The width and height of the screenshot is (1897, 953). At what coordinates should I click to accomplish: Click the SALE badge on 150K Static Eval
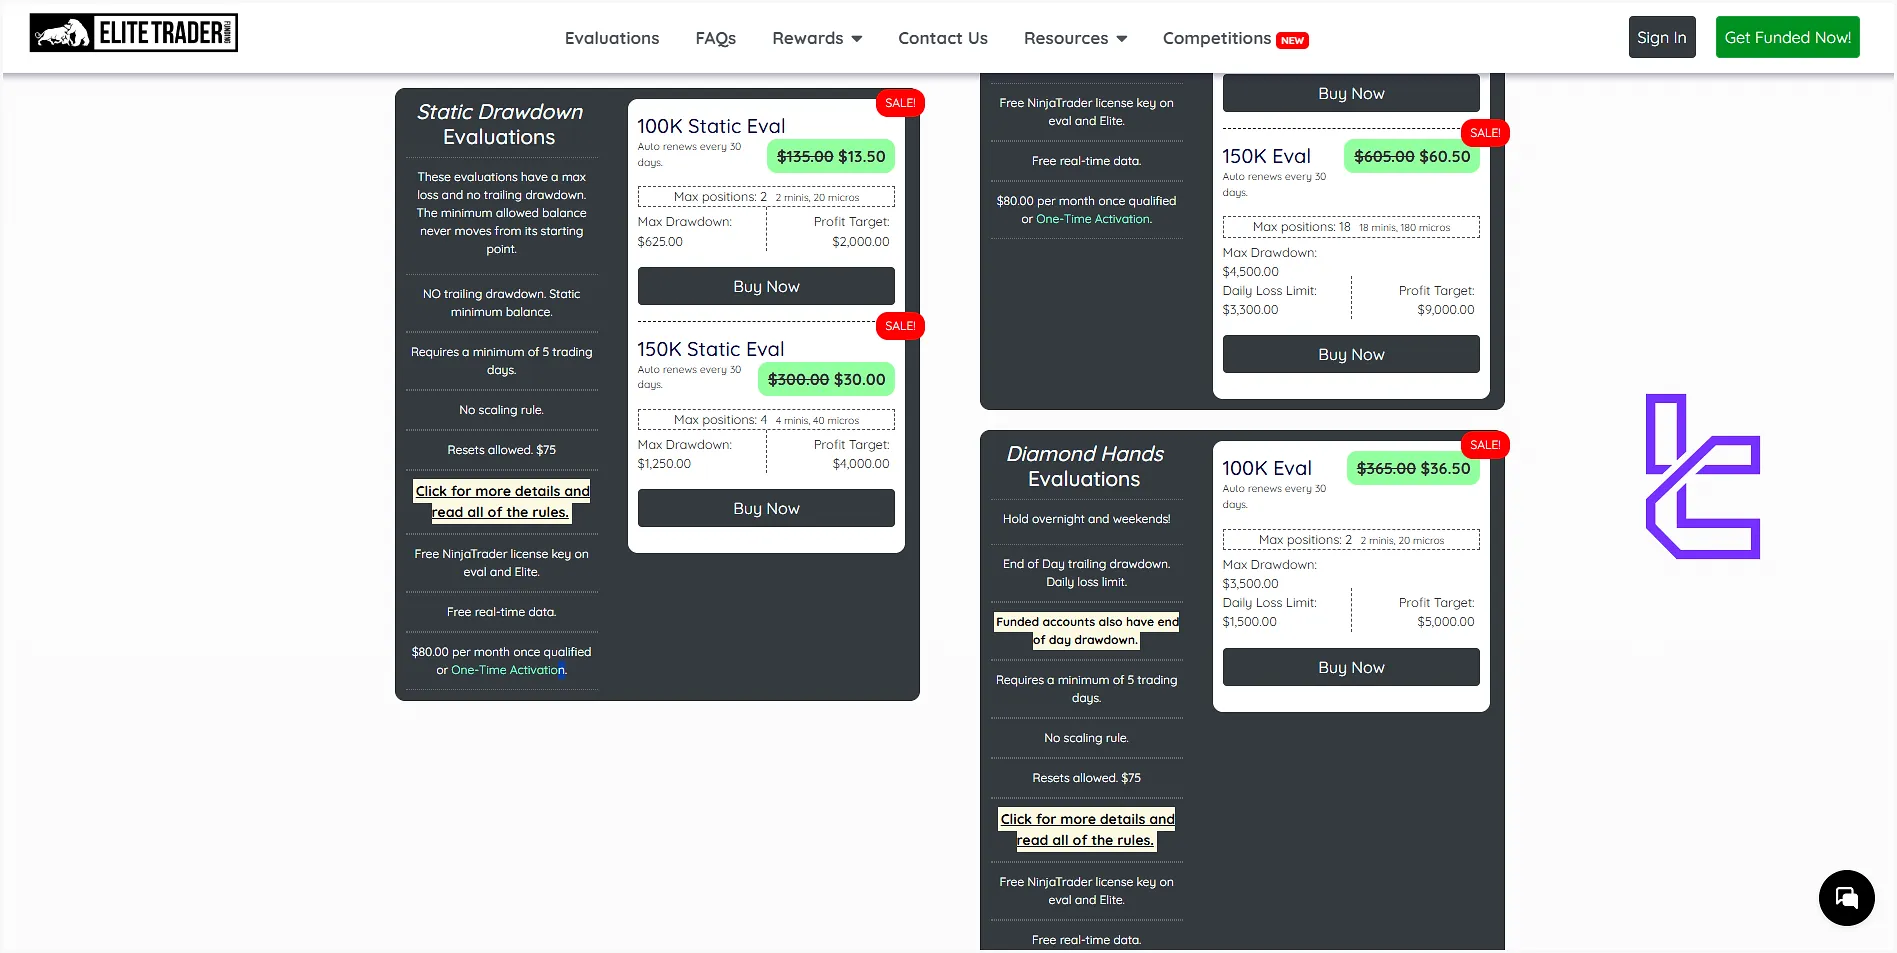900,326
